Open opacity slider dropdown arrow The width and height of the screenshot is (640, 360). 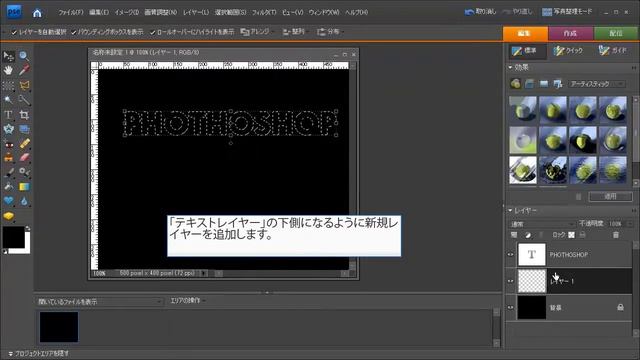tap(629, 224)
